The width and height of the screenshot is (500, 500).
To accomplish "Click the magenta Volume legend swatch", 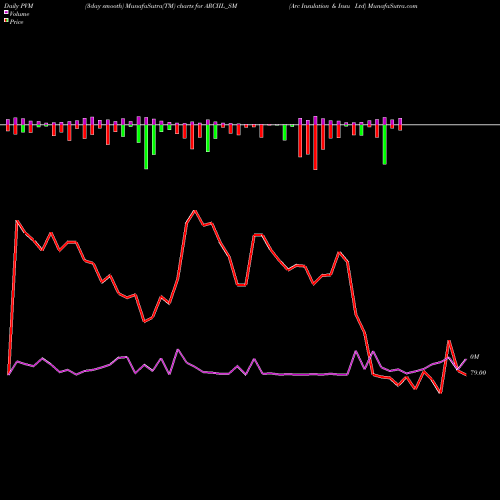I will click(6, 12).
